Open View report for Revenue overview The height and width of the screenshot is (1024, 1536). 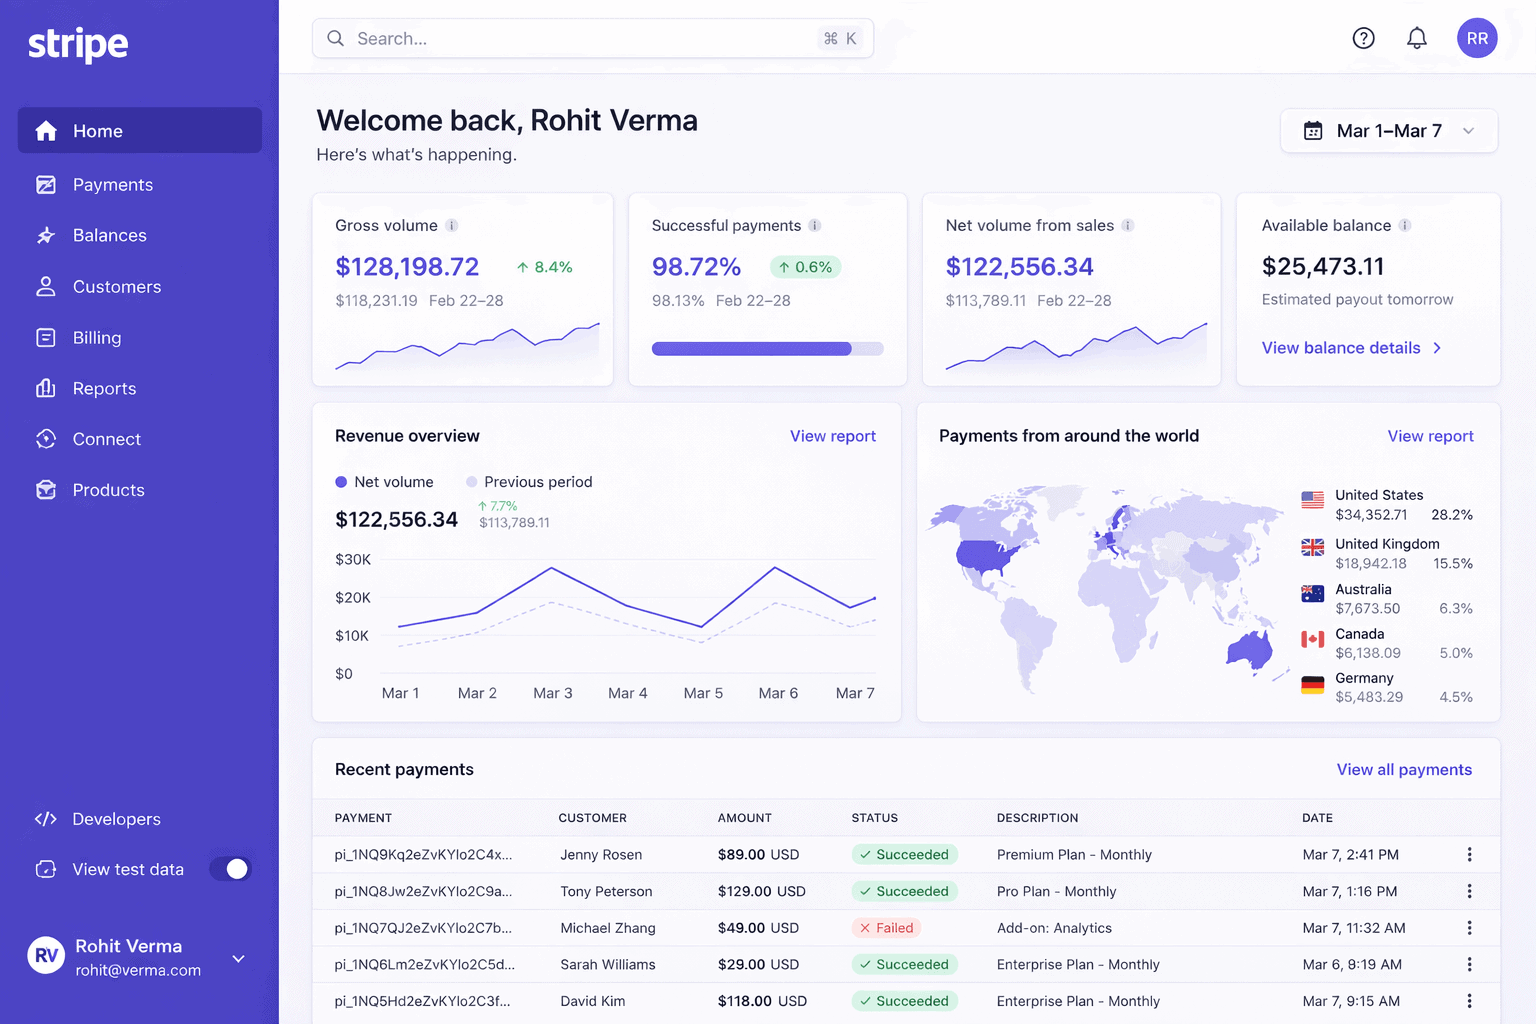(x=832, y=436)
